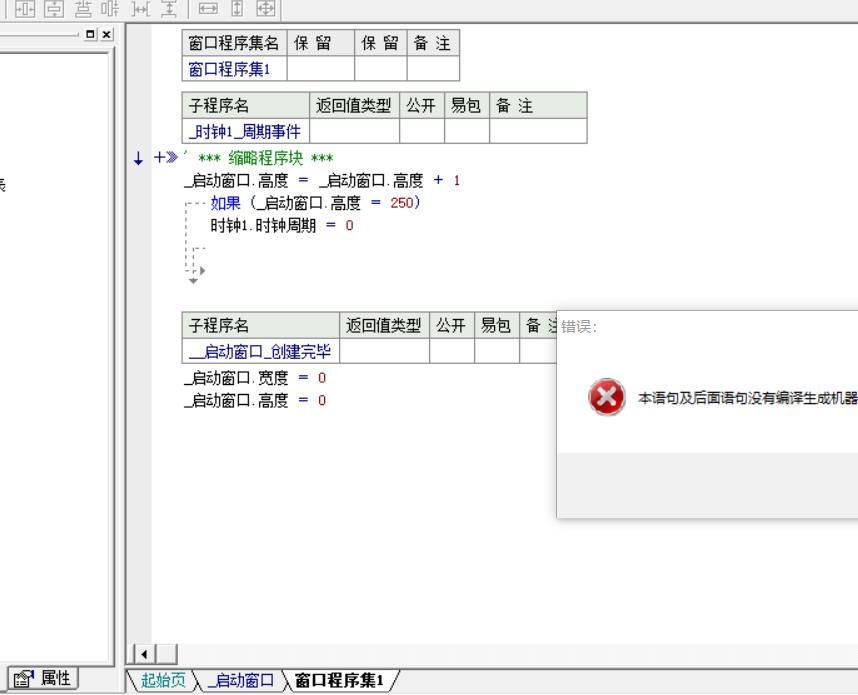Image resolution: width=858 pixels, height=695 pixels.
Task: Switch to the _启动窗口 tab
Action: (241, 680)
